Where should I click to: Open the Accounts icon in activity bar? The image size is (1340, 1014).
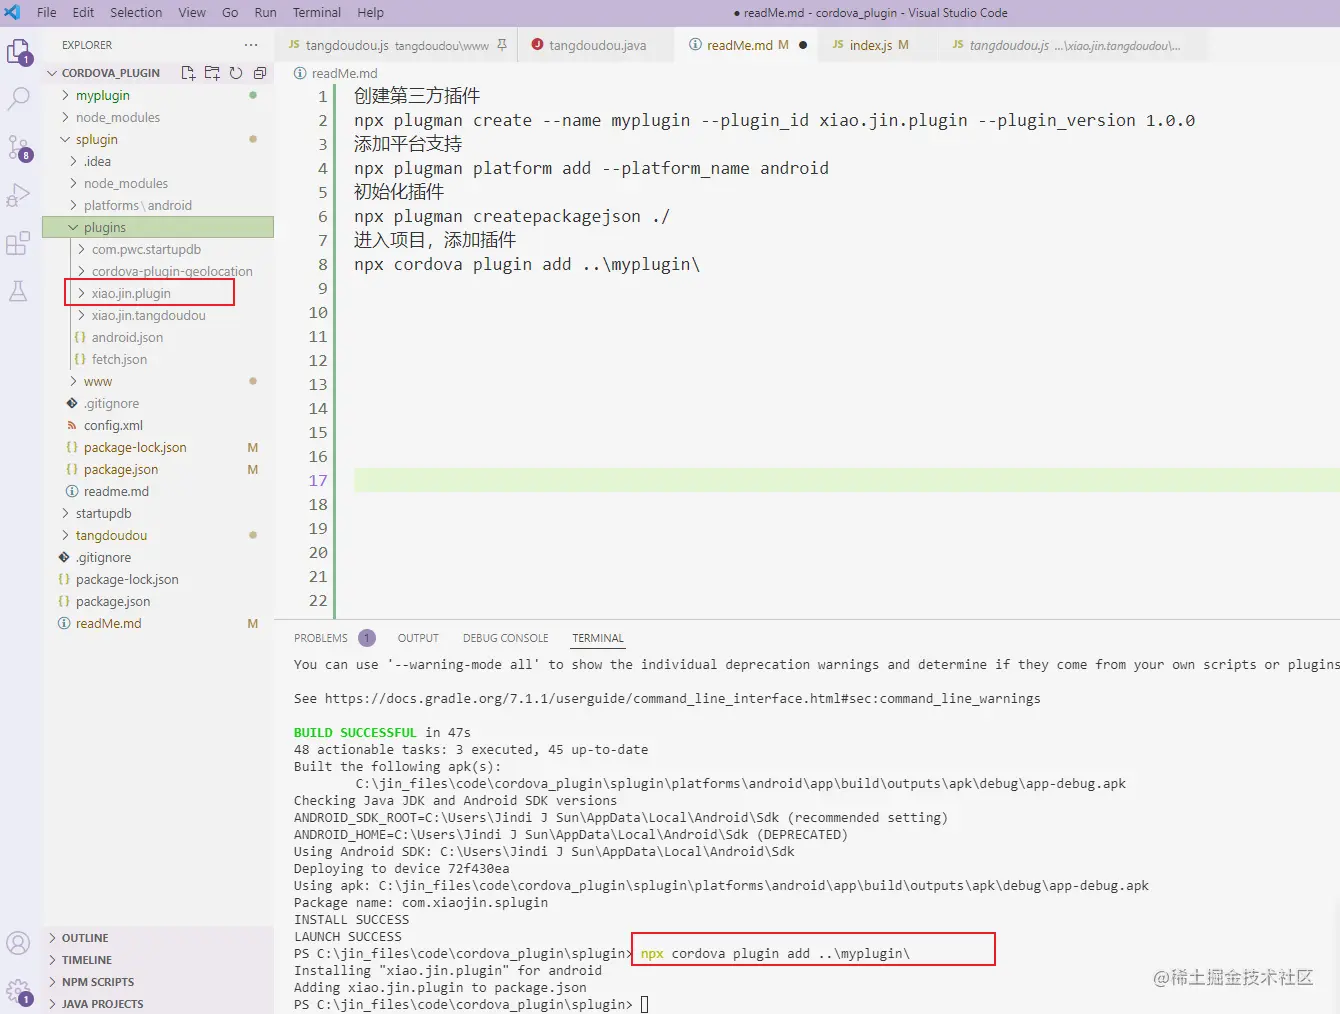(x=19, y=943)
